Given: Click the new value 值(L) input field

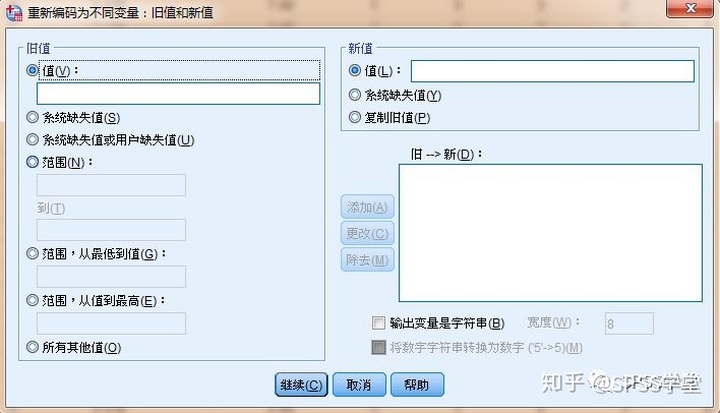Looking at the screenshot, I should tap(552, 71).
